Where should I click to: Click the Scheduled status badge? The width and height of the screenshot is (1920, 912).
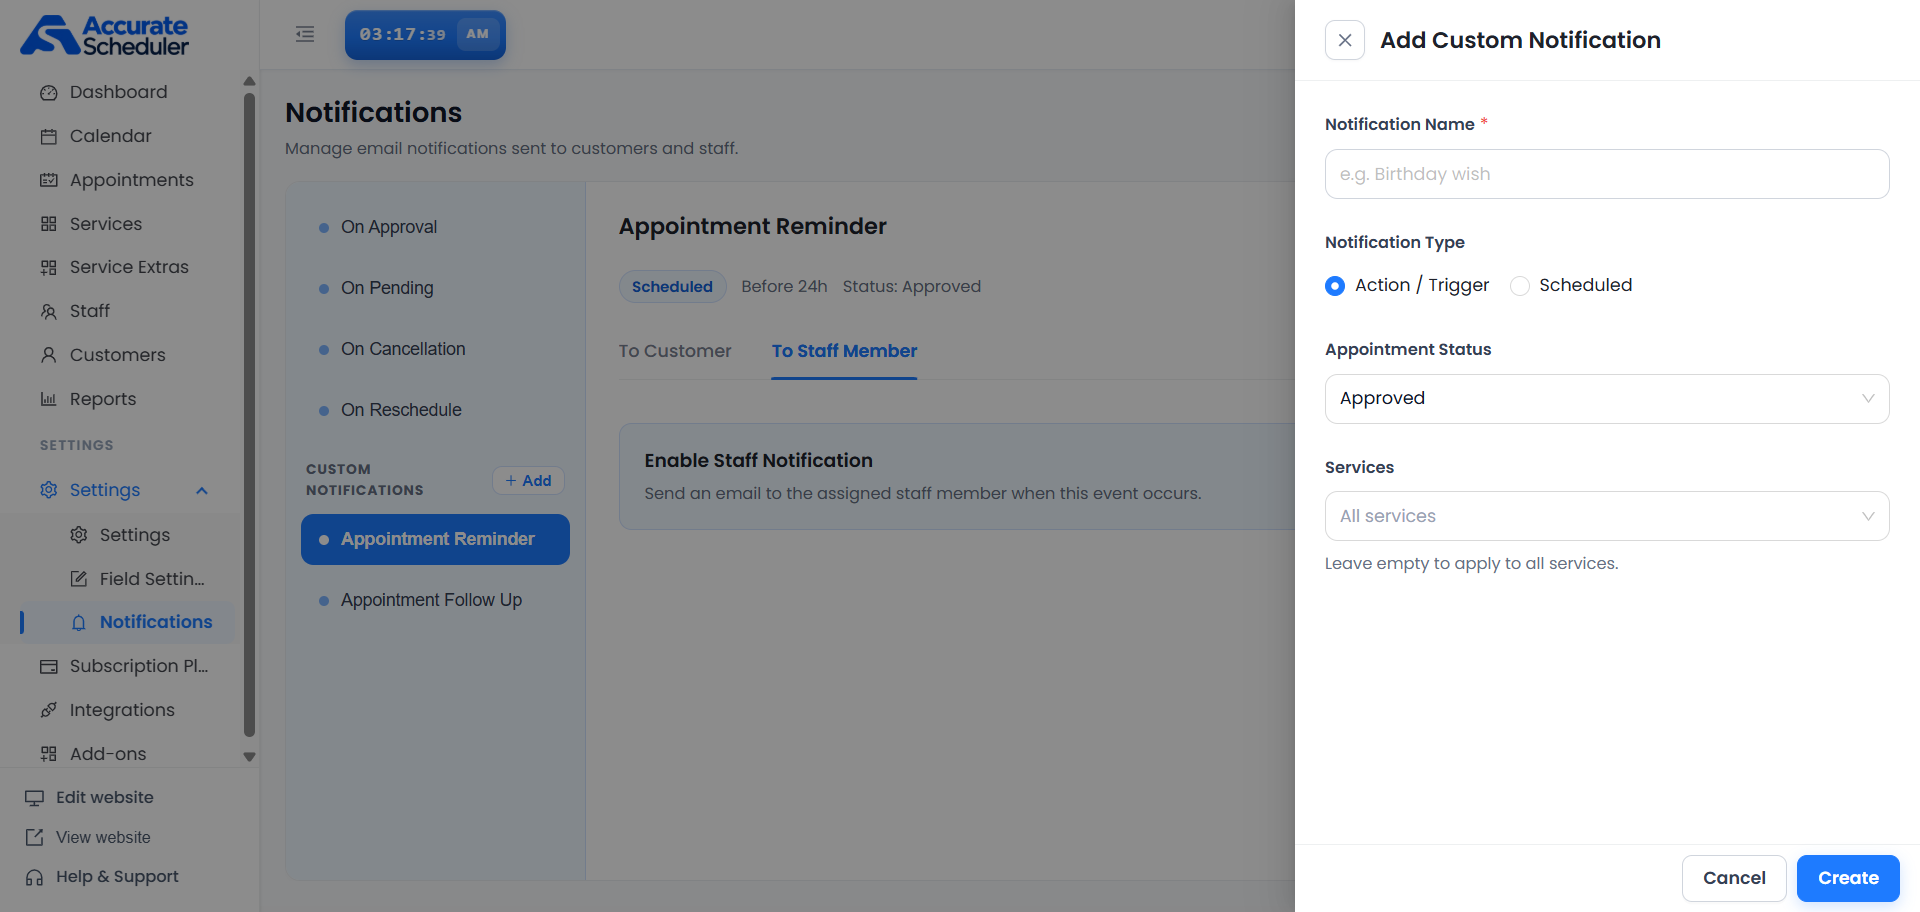coord(672,287)
